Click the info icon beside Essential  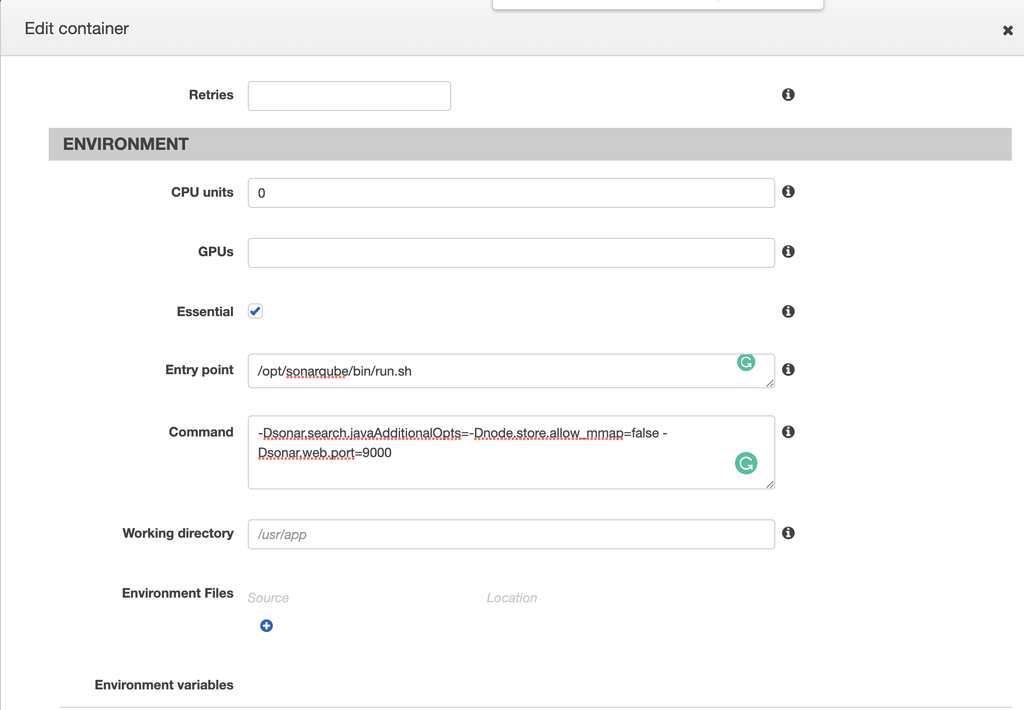pyautogui.click(x=788, y=312)
